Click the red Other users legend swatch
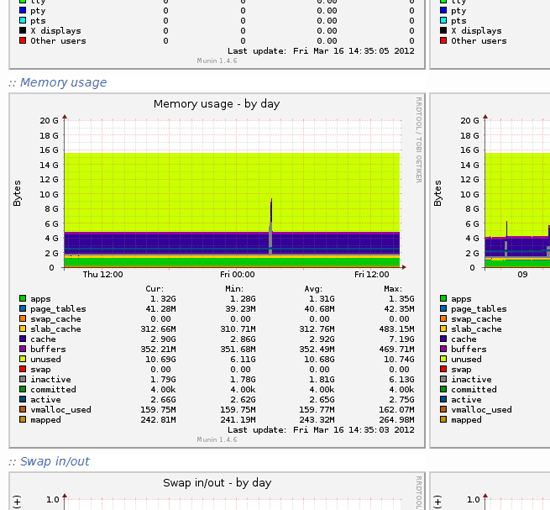This screenshot has height=510, width=550. (x=22, y=41)
